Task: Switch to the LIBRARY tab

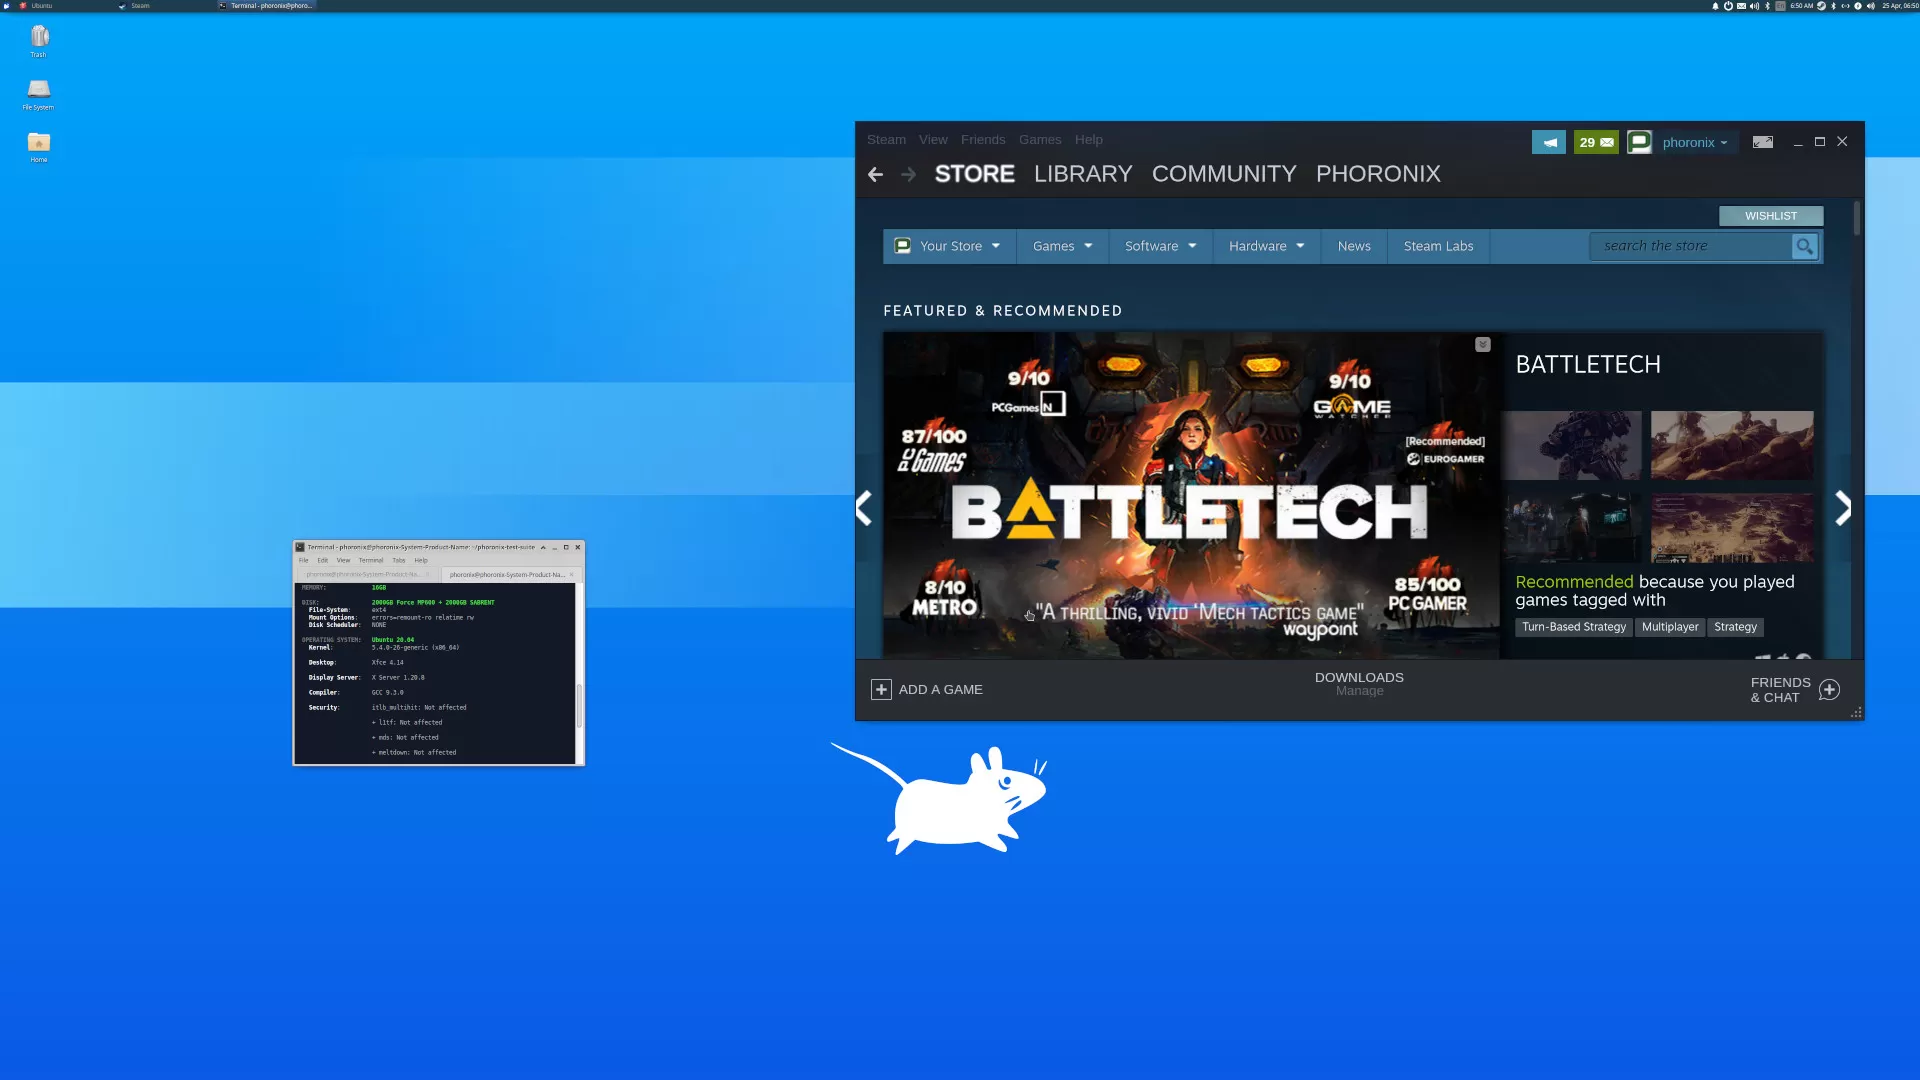Action: [1083, 173]
